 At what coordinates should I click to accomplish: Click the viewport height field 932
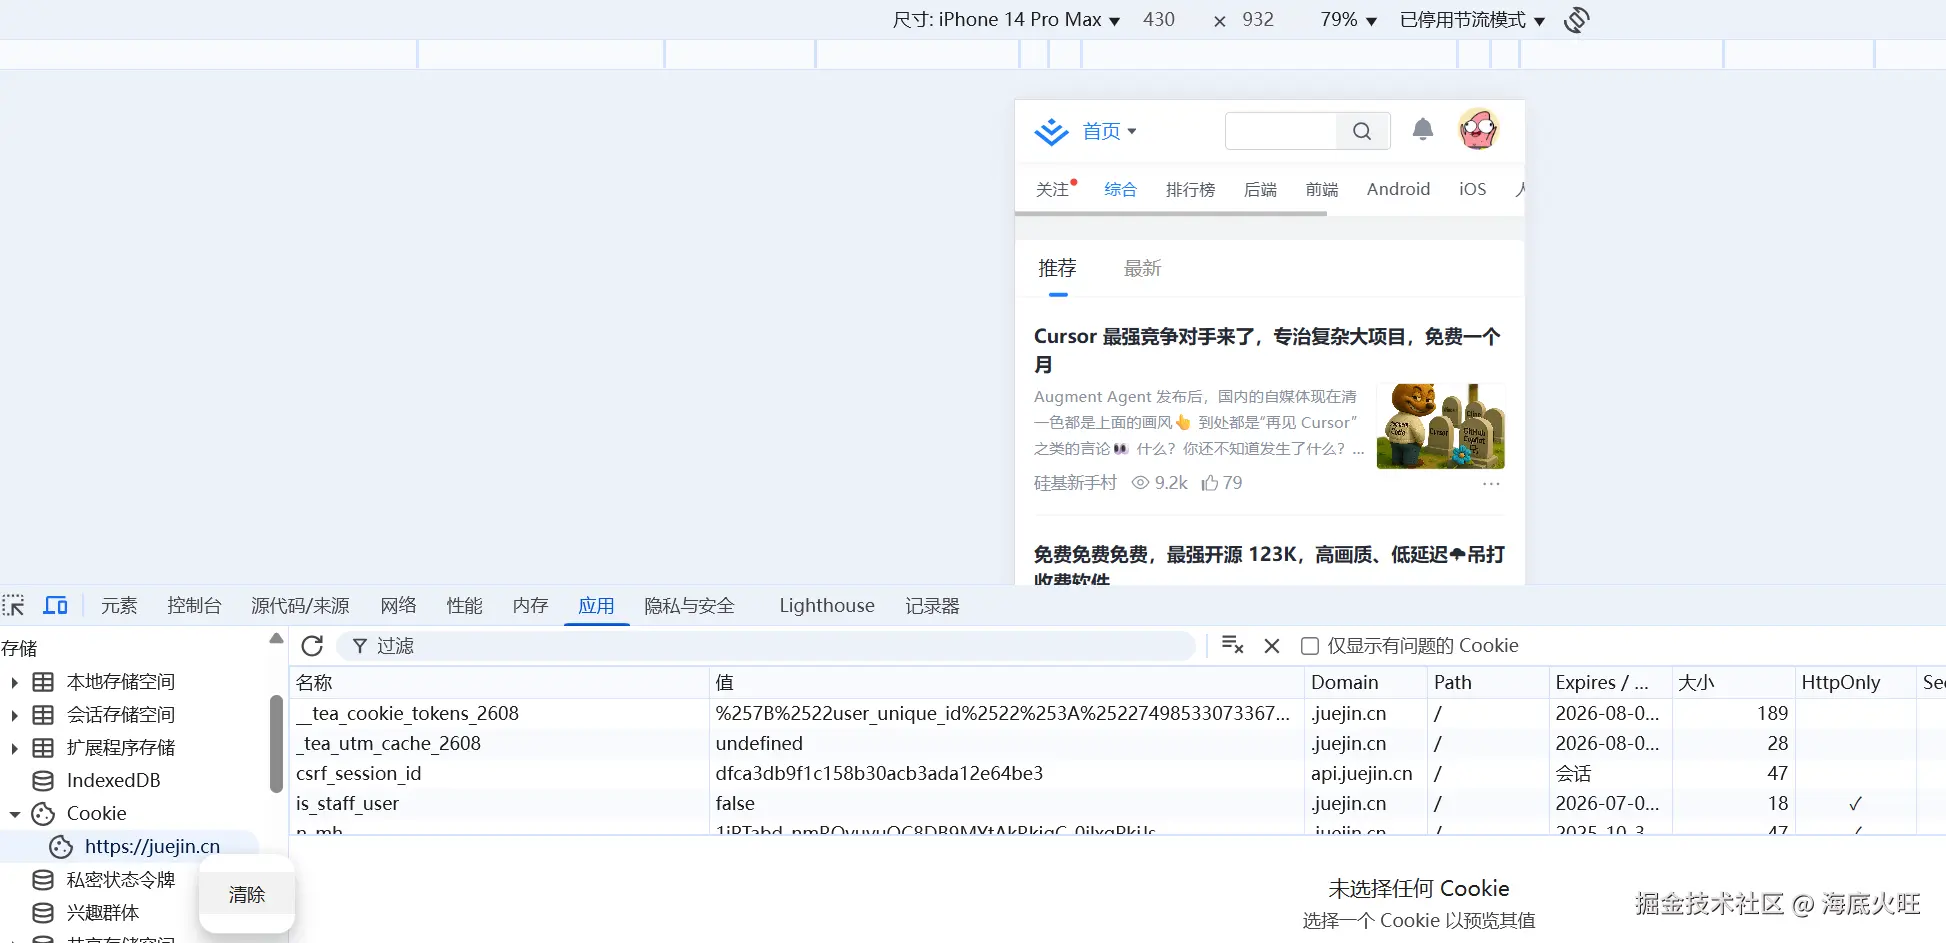(1258, 20)
